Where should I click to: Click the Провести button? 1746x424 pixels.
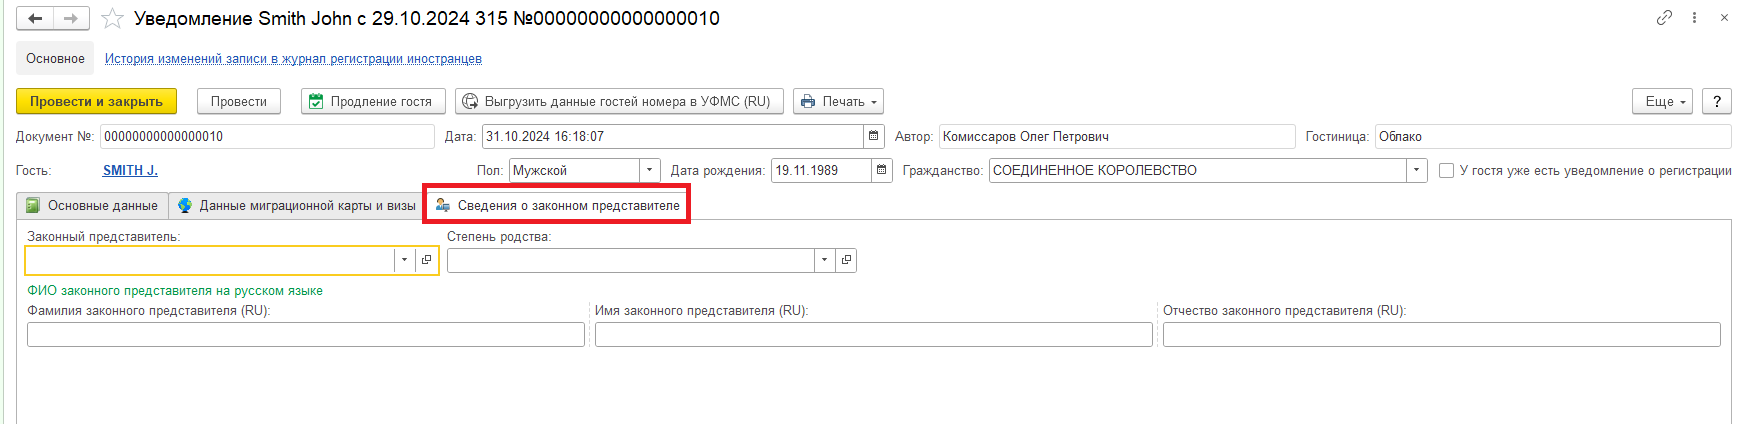(x=239, y=101)
